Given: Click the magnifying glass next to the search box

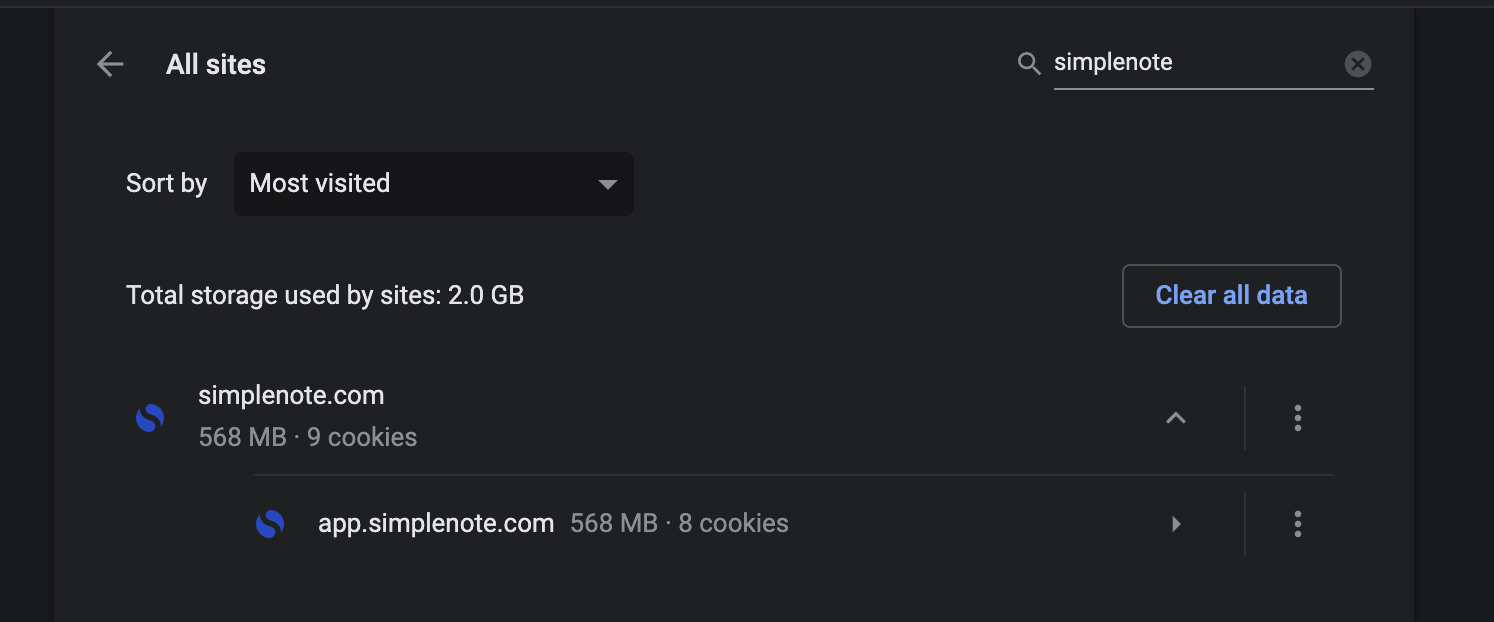Looking at the screenshot, I should [1028, 62].
